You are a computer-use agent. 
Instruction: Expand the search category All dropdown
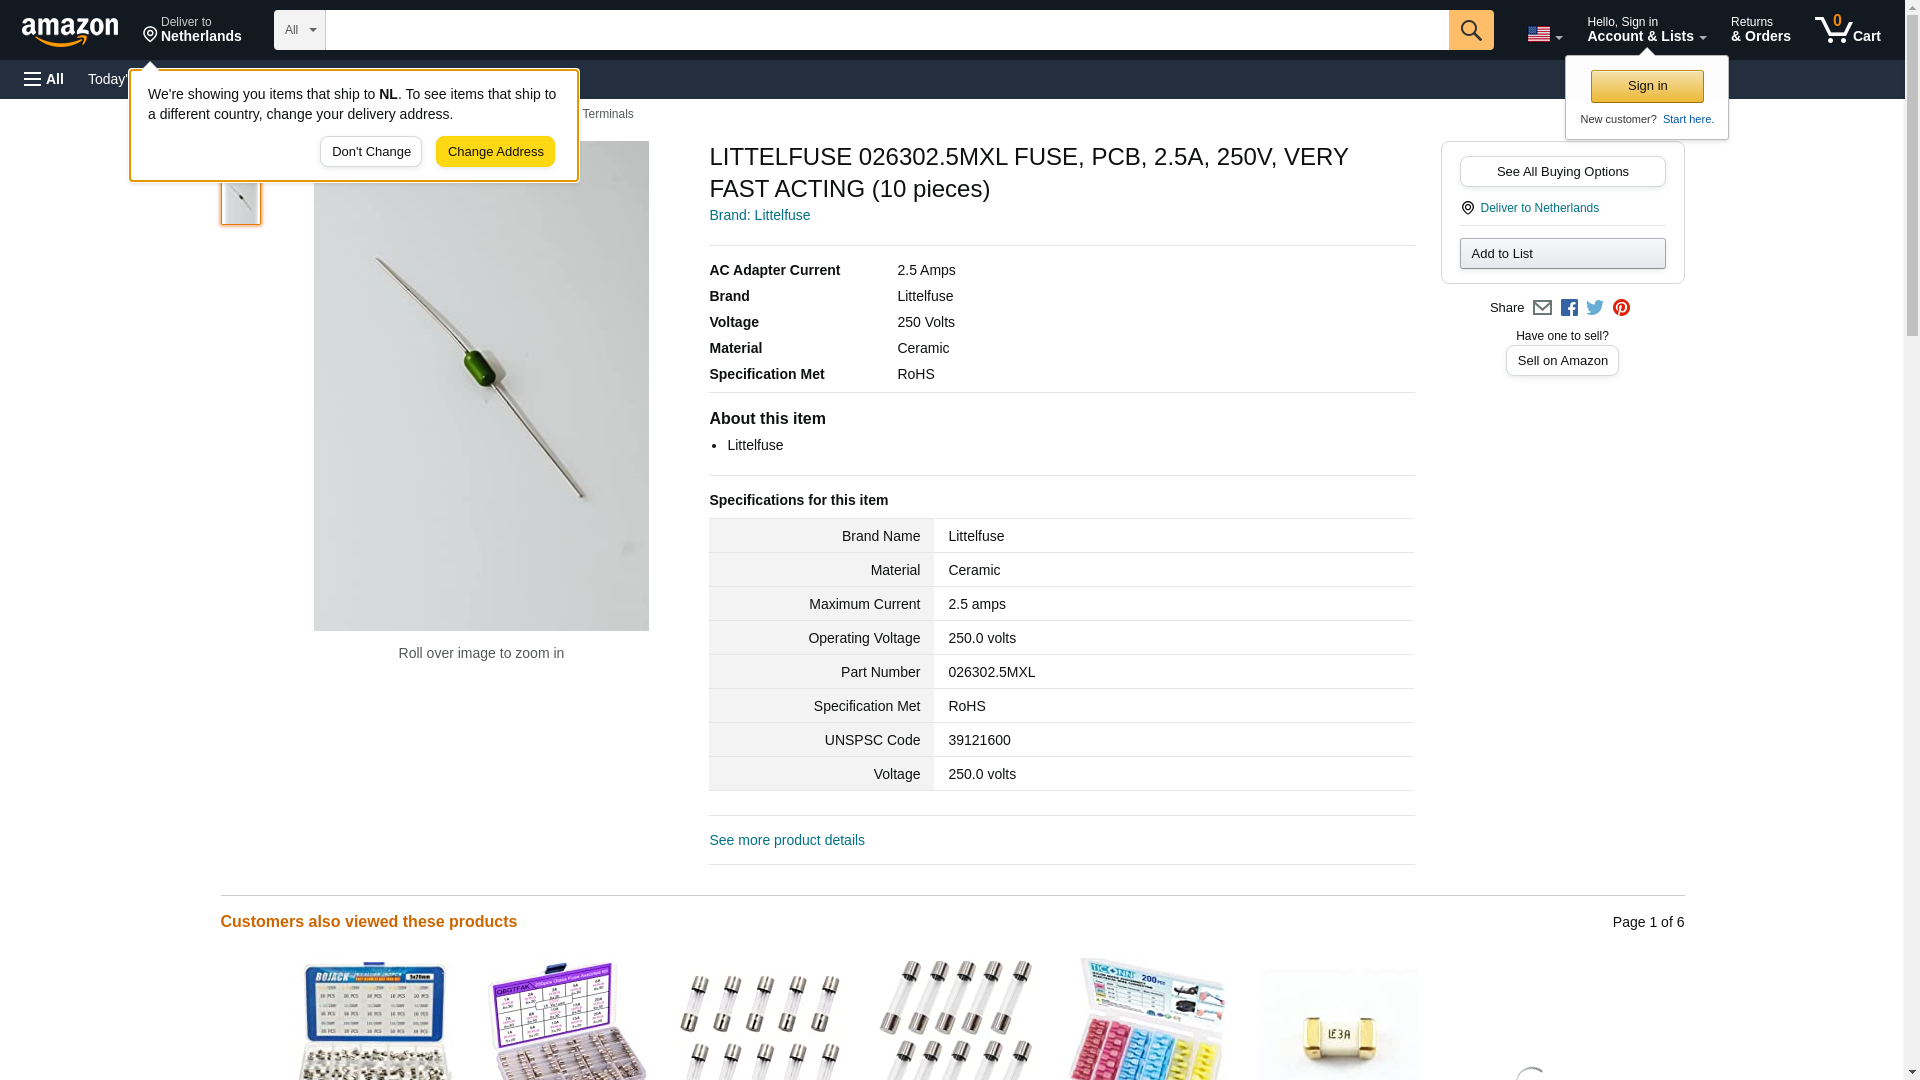point(300,30)
